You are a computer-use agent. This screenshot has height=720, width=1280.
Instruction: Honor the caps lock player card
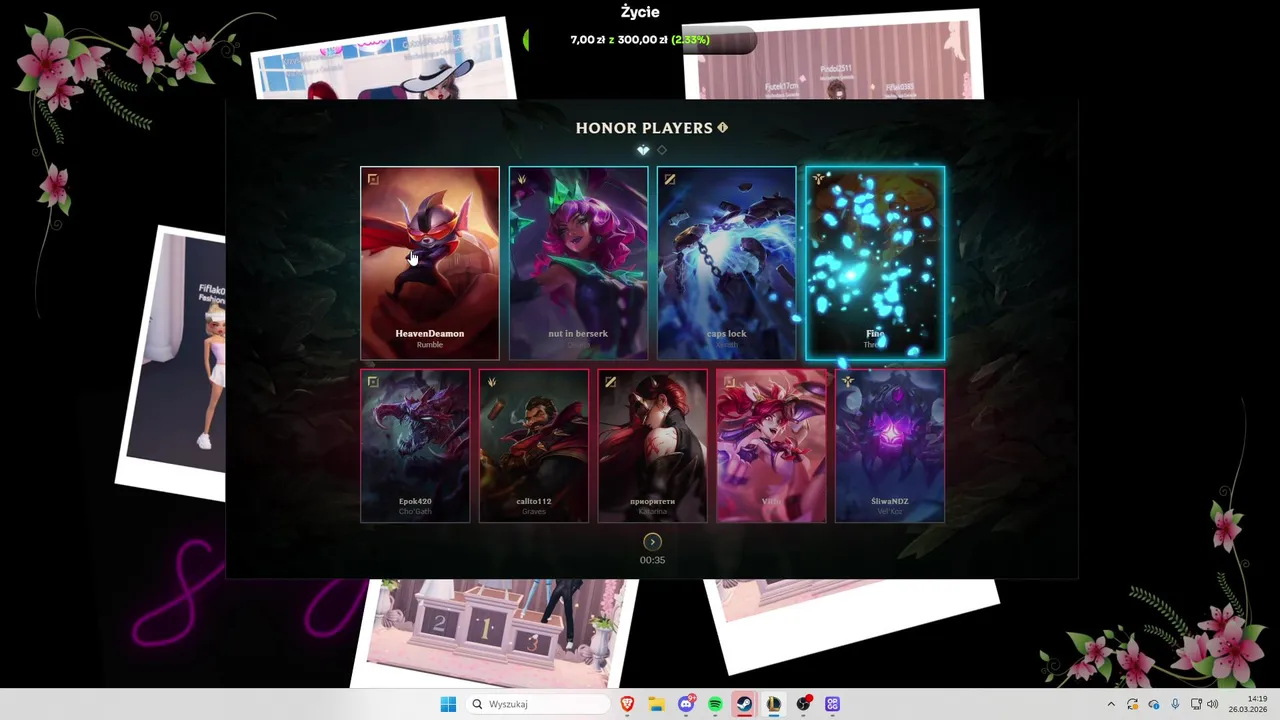(x=726, y=263)
